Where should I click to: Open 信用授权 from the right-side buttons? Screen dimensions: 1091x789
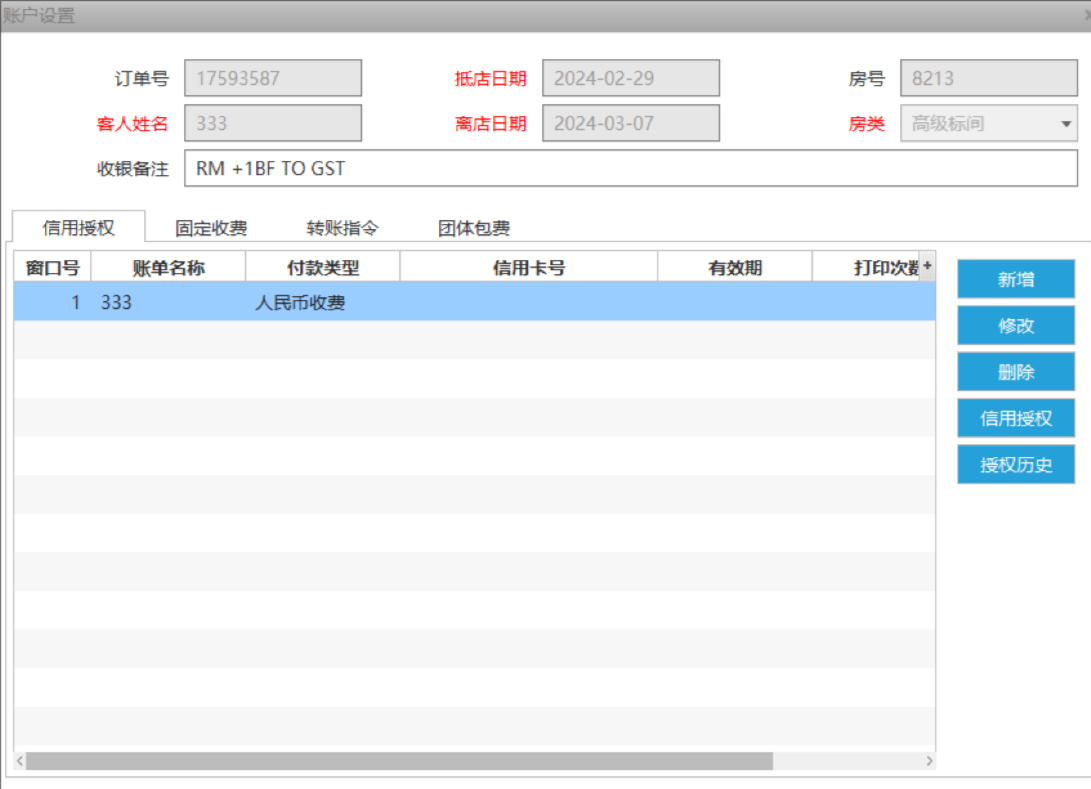click(x=1015, y=418)
